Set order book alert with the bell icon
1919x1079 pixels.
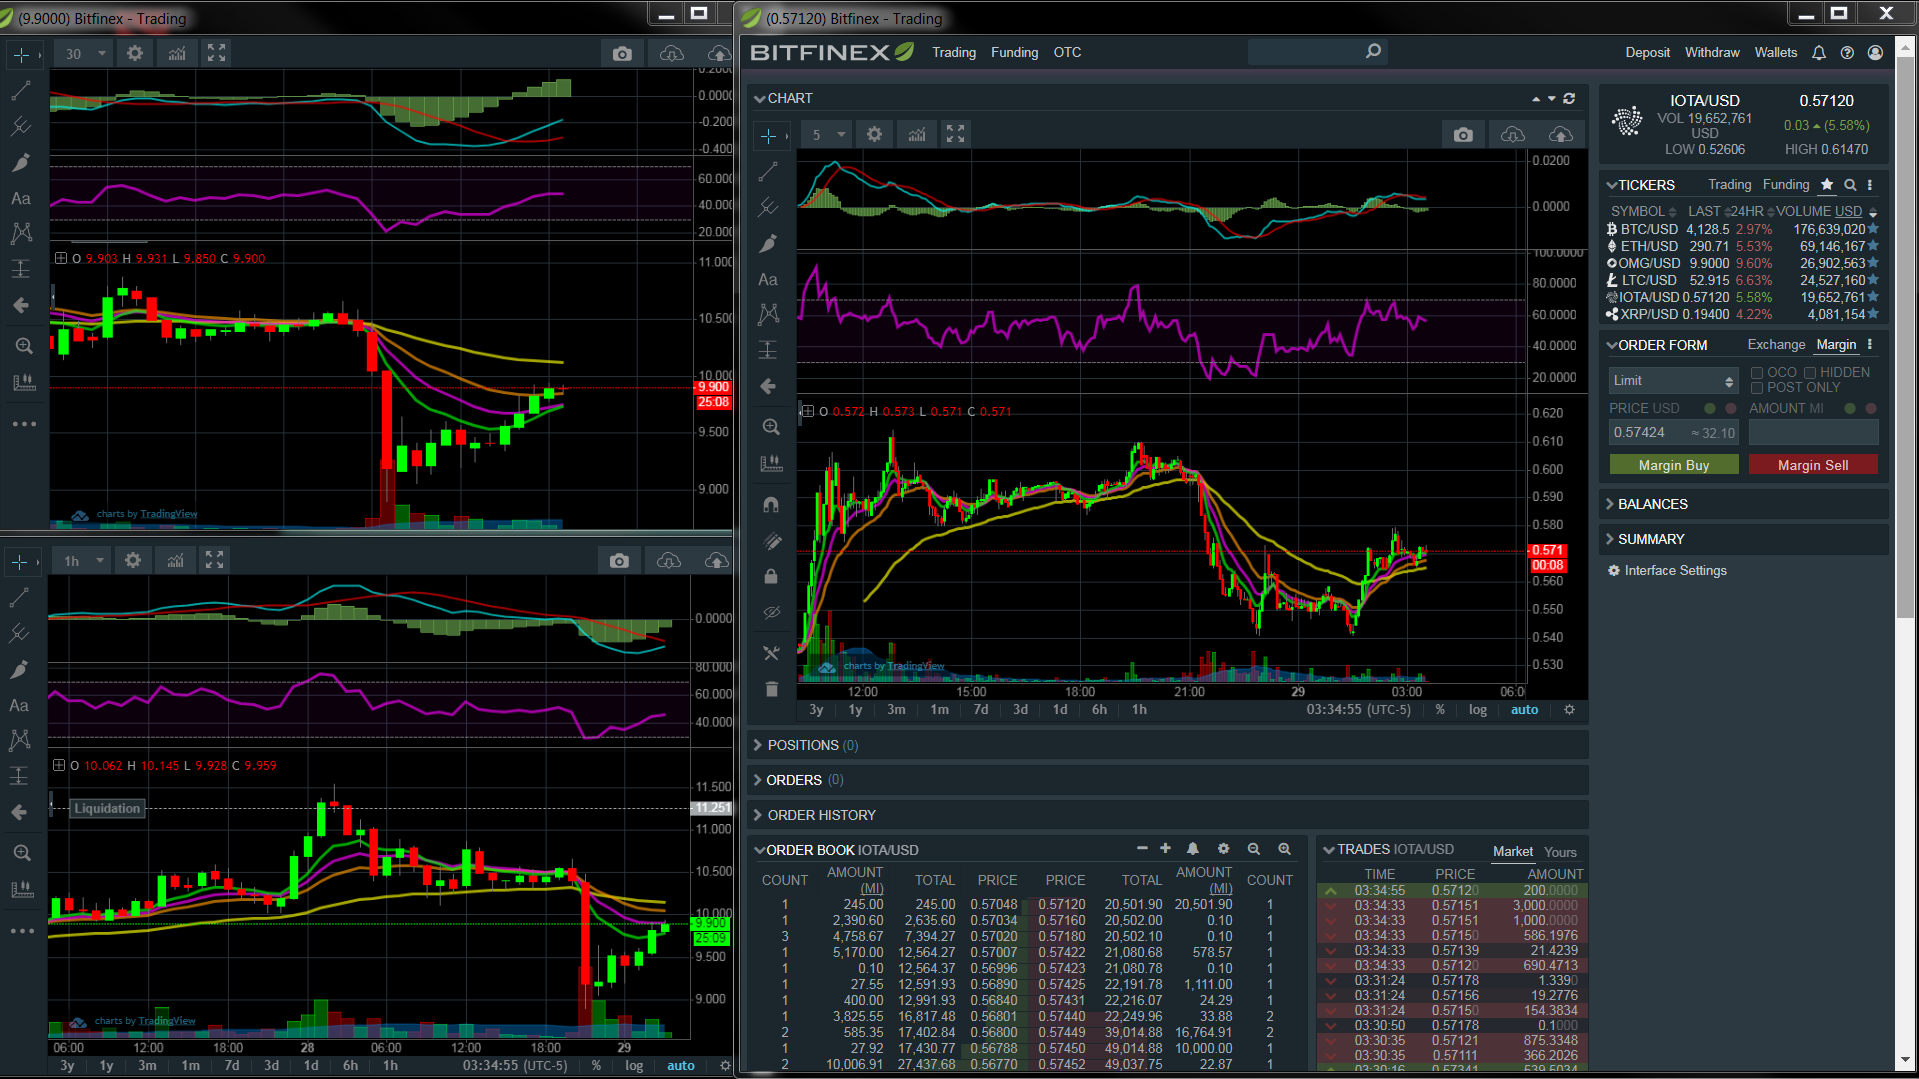pyautogui.click(x=1192, y=848)
